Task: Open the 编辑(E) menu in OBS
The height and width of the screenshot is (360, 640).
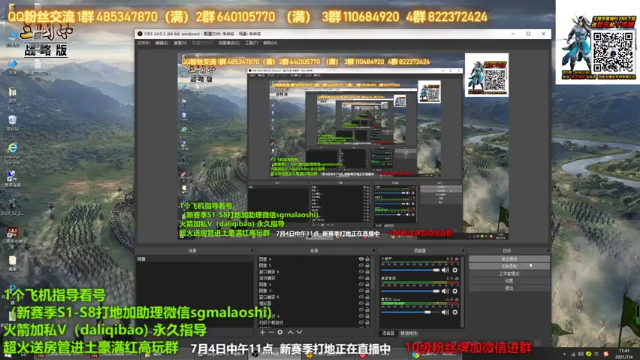Action: [161, 43]
